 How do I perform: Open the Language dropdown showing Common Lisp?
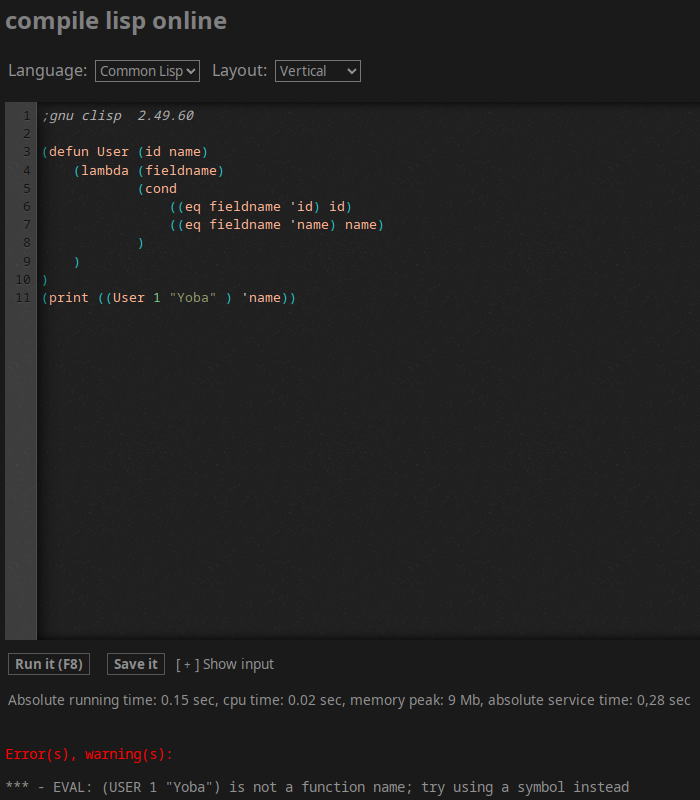[x=147, y=71]
